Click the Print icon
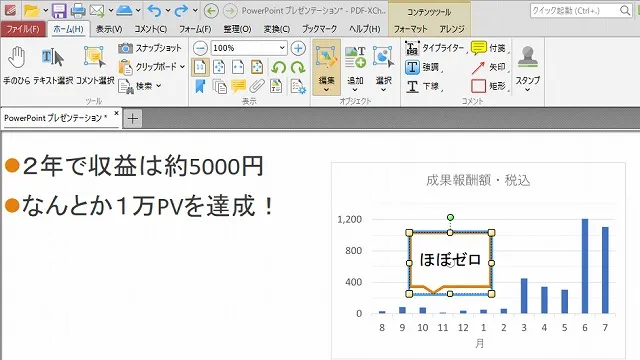This screenshot has height=360, width=640. [78, 10]
